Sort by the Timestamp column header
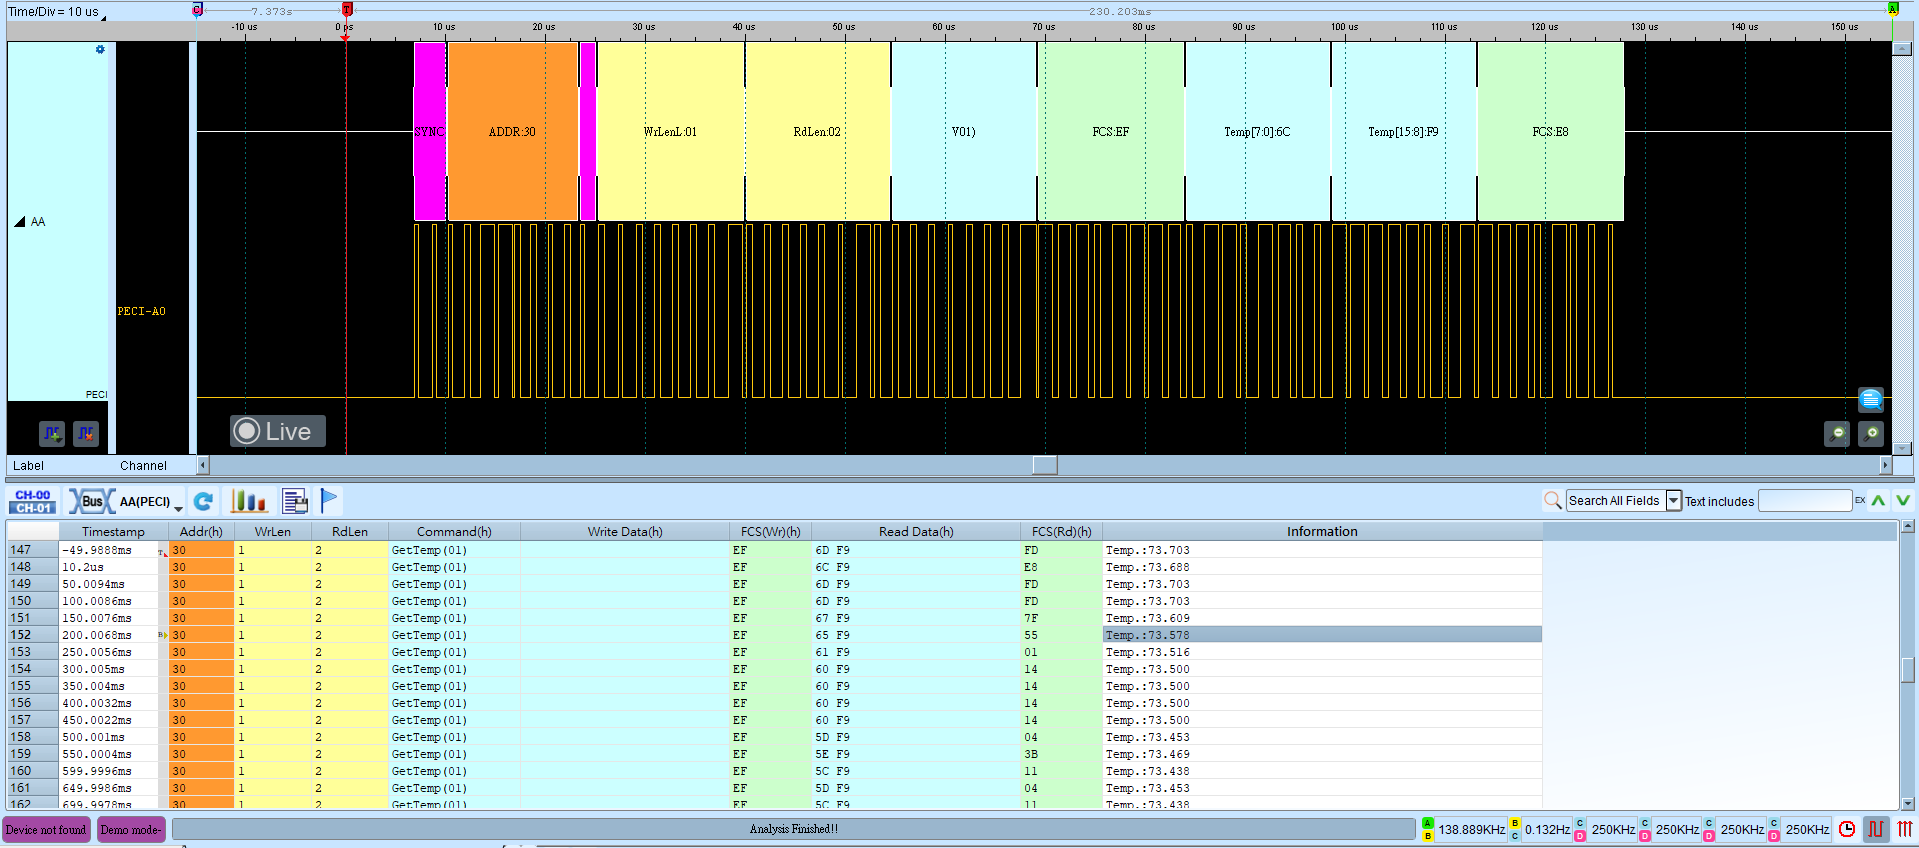 point(113,531)
